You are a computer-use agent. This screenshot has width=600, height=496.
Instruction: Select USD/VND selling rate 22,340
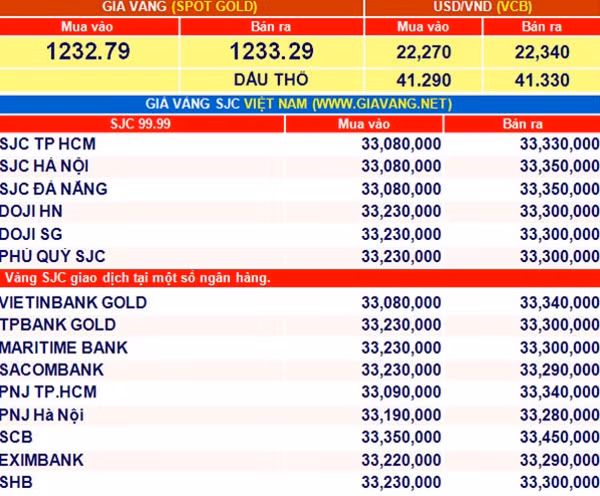[x=542, y=52]
